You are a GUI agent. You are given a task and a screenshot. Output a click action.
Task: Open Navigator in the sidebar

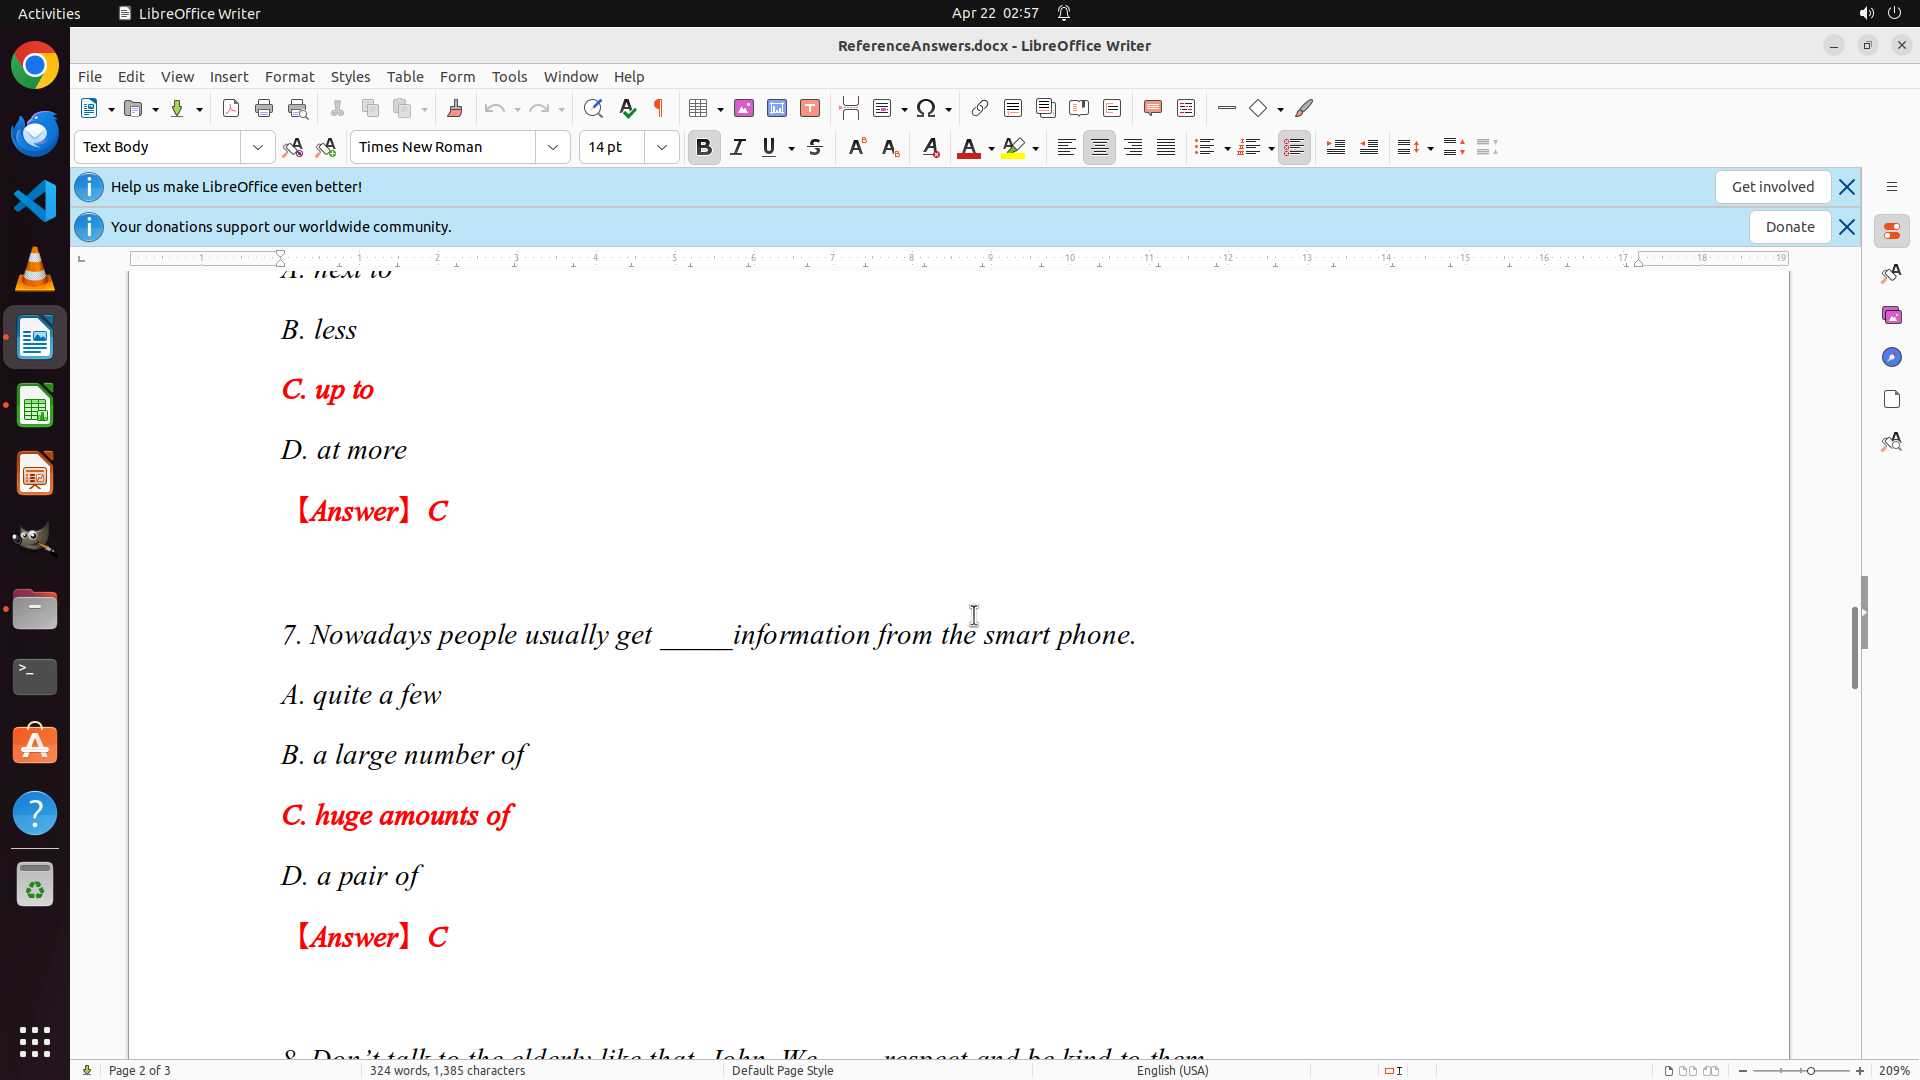(x=1891, y=357)
